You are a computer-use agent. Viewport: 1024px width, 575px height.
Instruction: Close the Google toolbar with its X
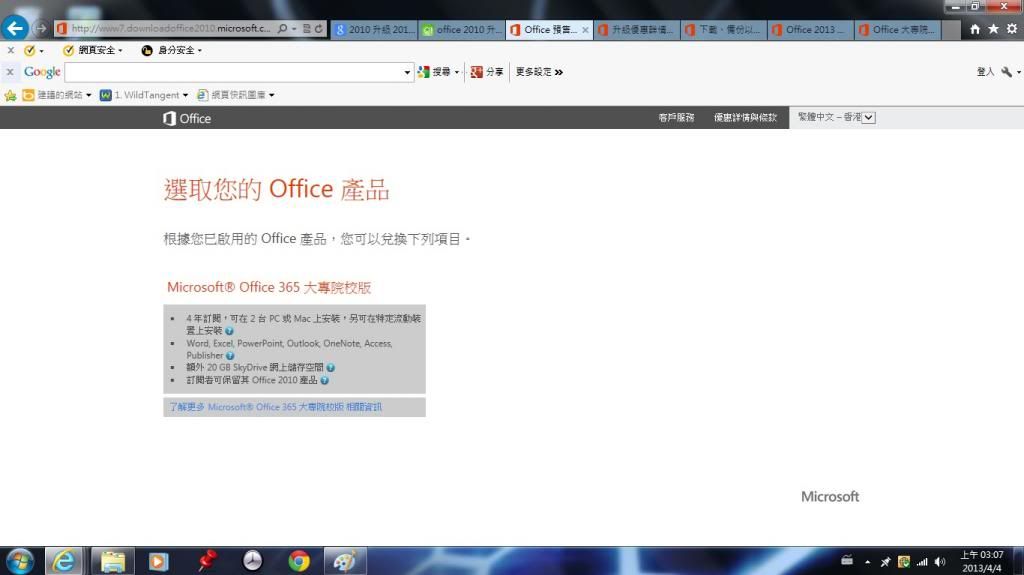(10, 72)
